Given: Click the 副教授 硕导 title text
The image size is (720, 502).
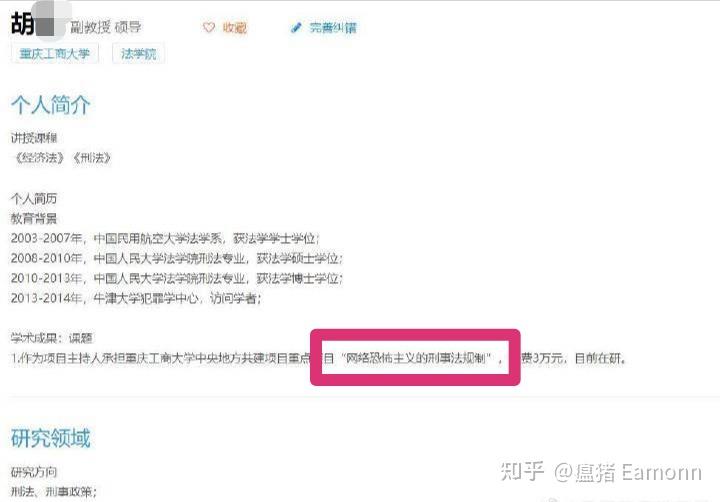Looking at the screenshot, I should 106,28.
